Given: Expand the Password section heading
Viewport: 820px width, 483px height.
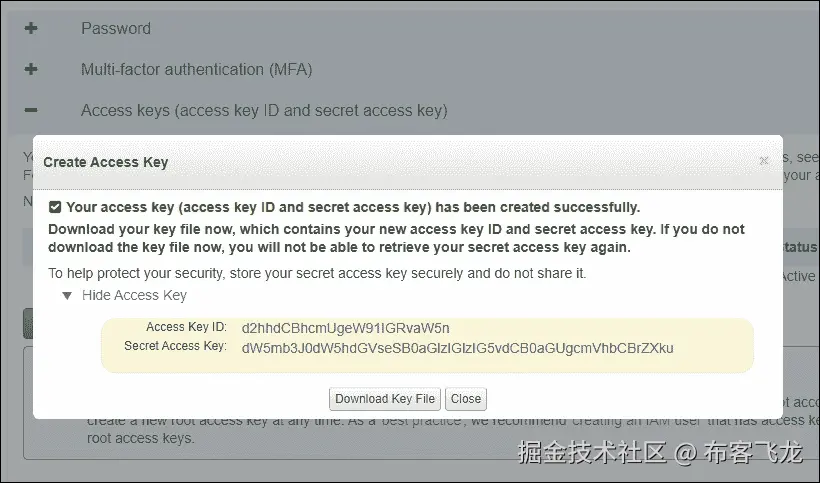Looking at the screenshot, I should tap(116, 28).
